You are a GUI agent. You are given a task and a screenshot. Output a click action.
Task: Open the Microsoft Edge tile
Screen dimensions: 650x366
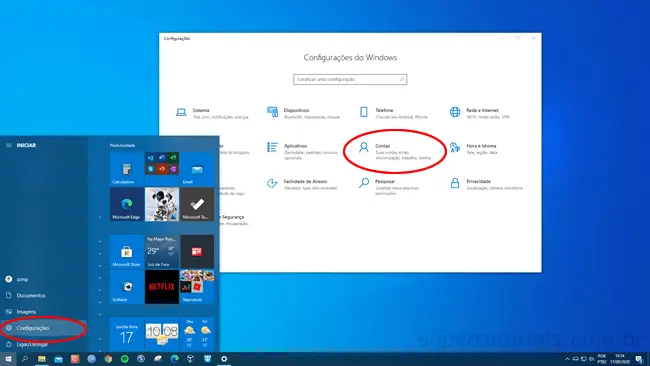coord(127,204)
